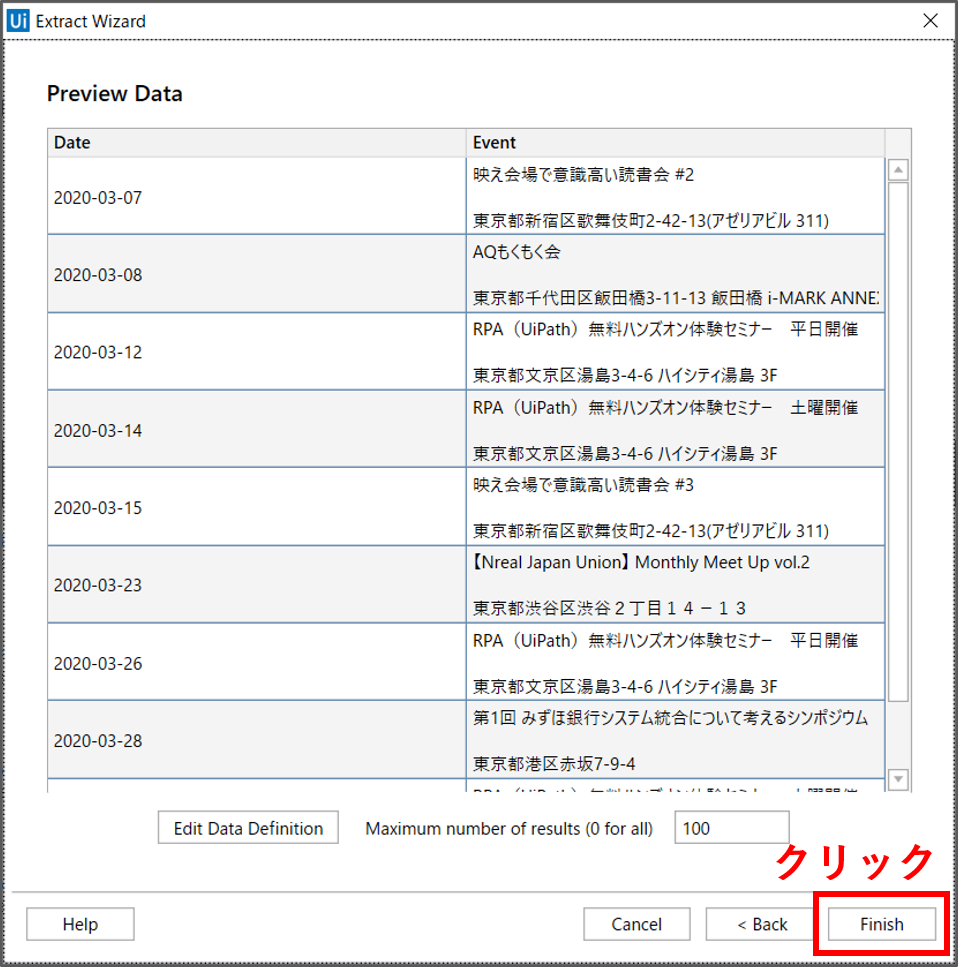Click the scrollbar down arrow in preview table
963x967 pixels.
tap(898, 778)
